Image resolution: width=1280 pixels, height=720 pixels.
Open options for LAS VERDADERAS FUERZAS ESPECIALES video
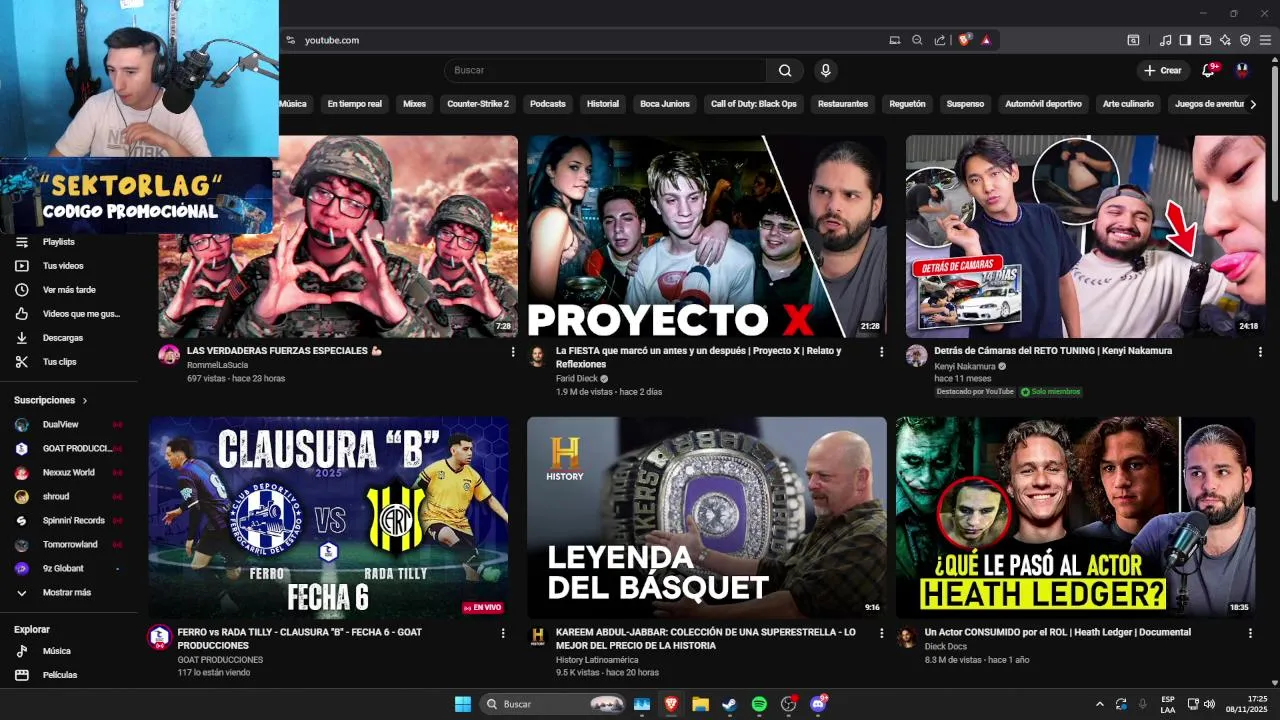[x=513, y=352]
